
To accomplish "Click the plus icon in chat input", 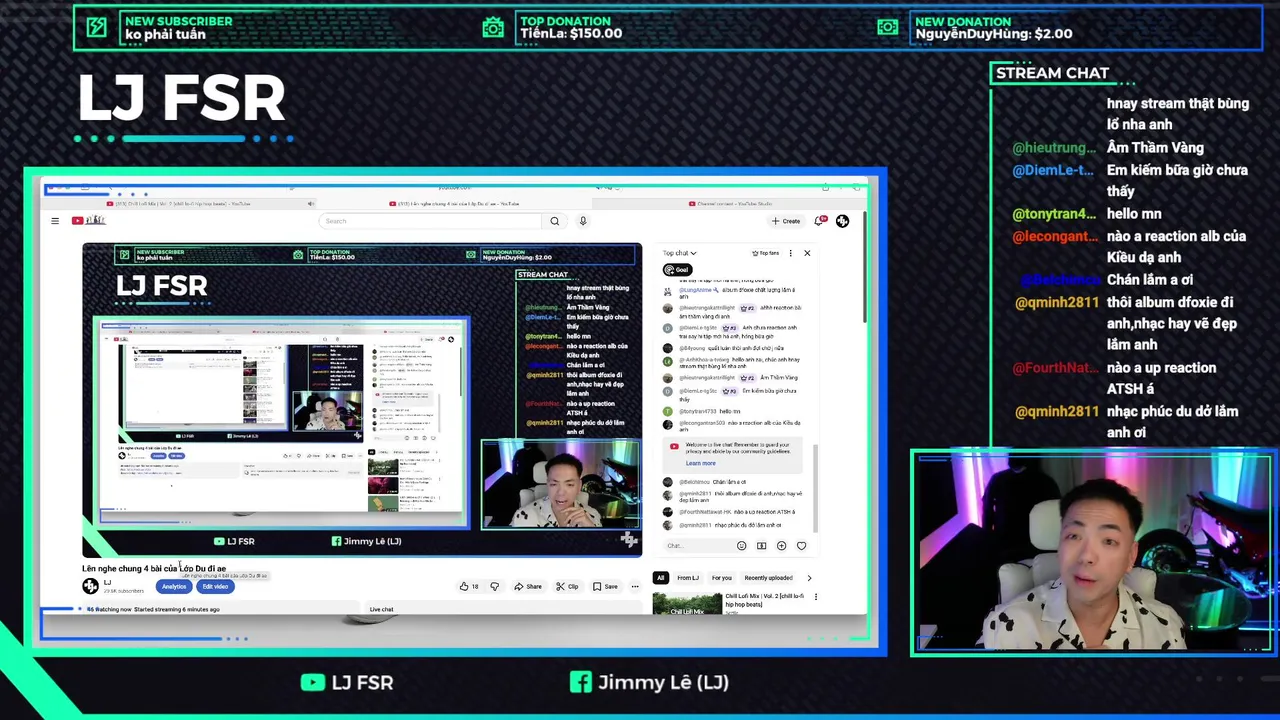I will pyautogui.click(x=781, y=546).
